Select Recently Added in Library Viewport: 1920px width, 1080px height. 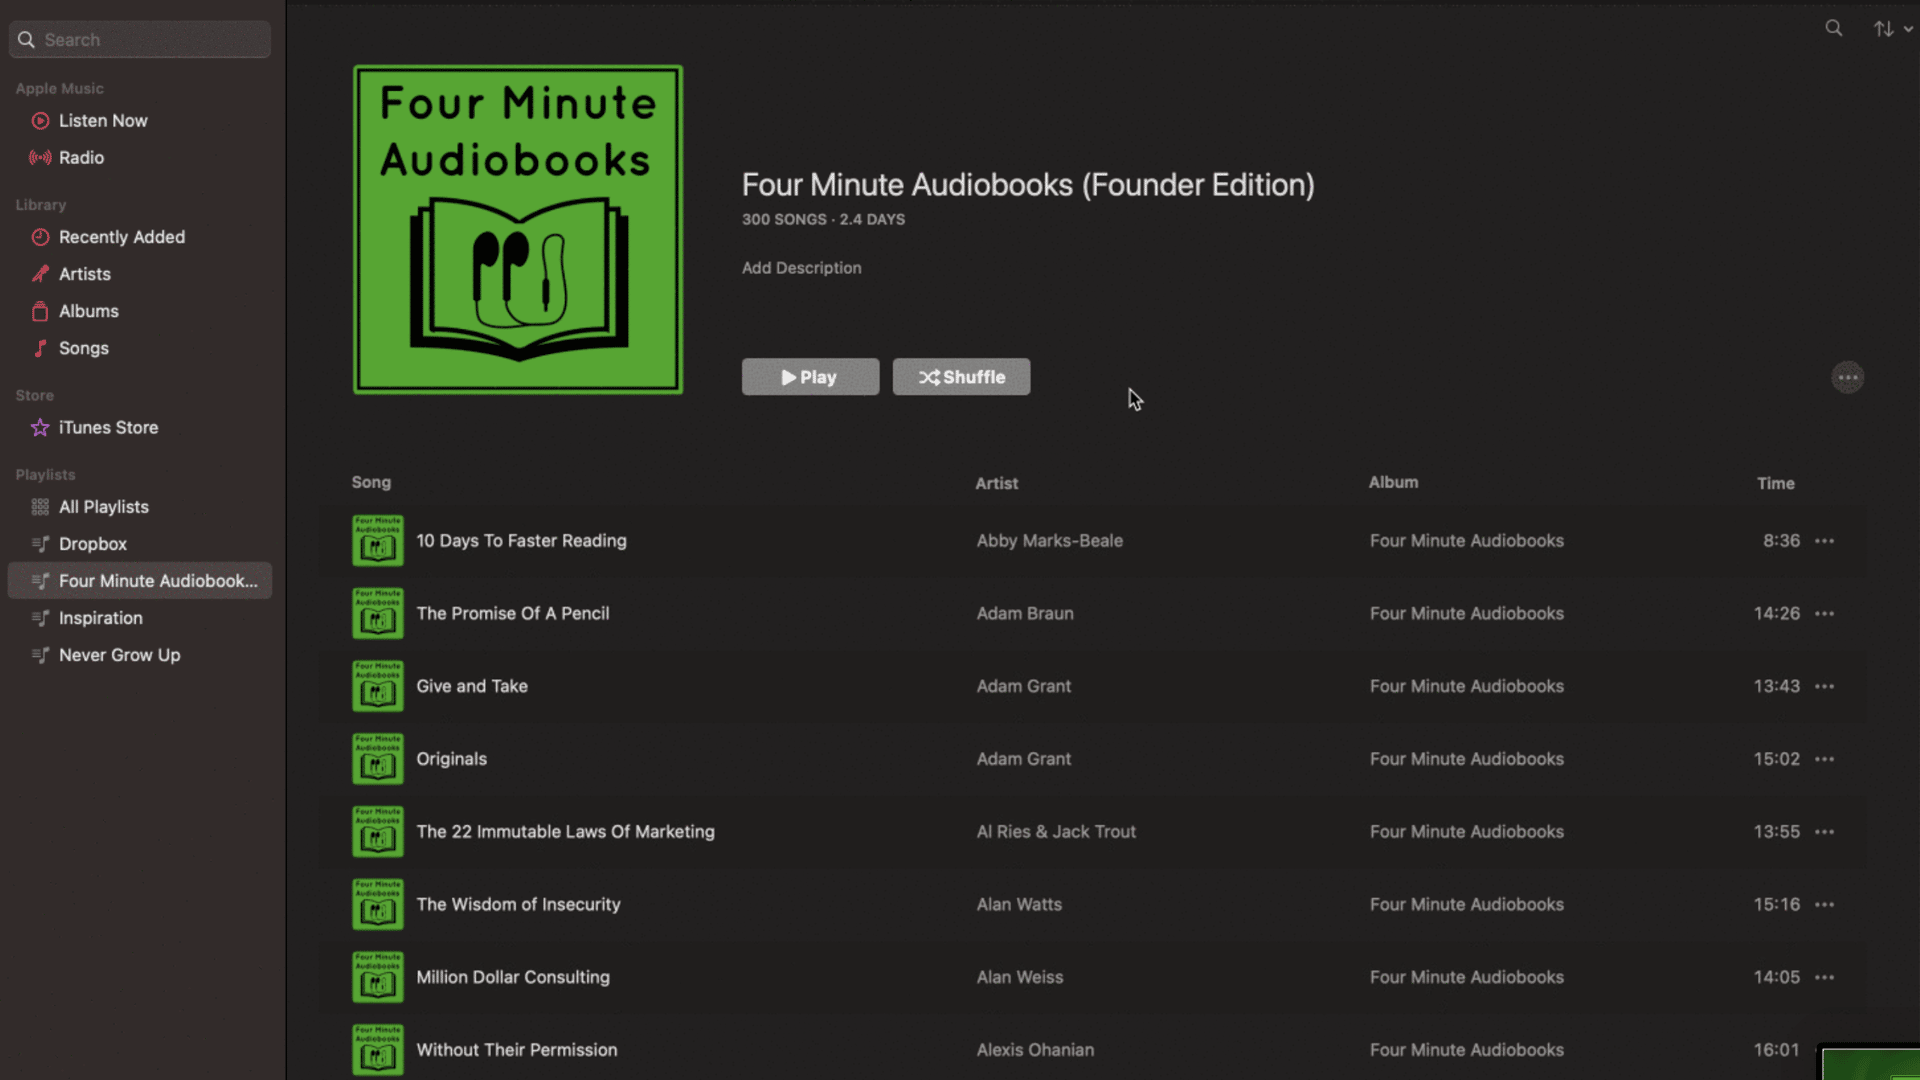point(121,237)
